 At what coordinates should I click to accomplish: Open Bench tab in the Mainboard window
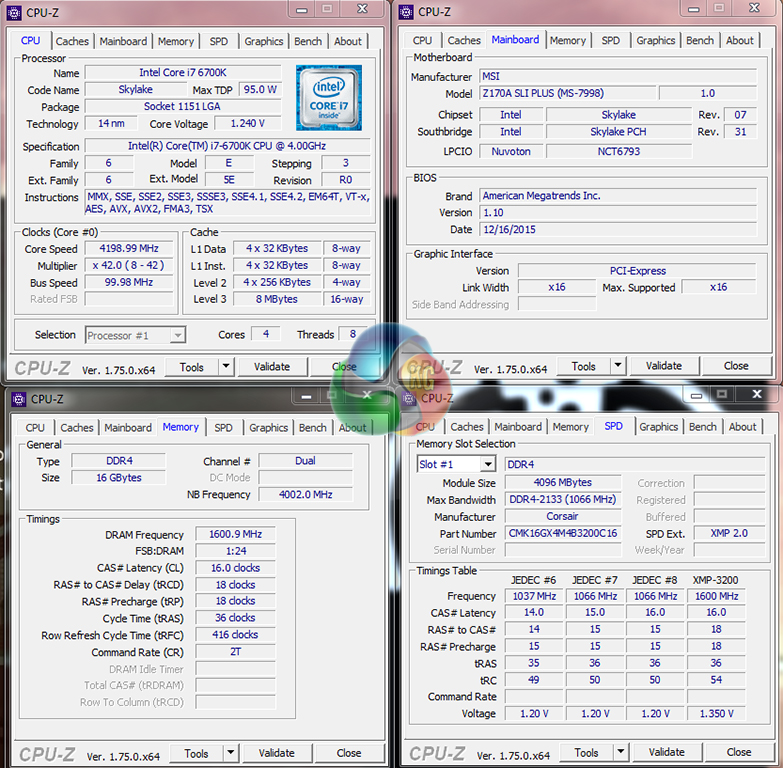pyautogui.click(x=700, y=40)
